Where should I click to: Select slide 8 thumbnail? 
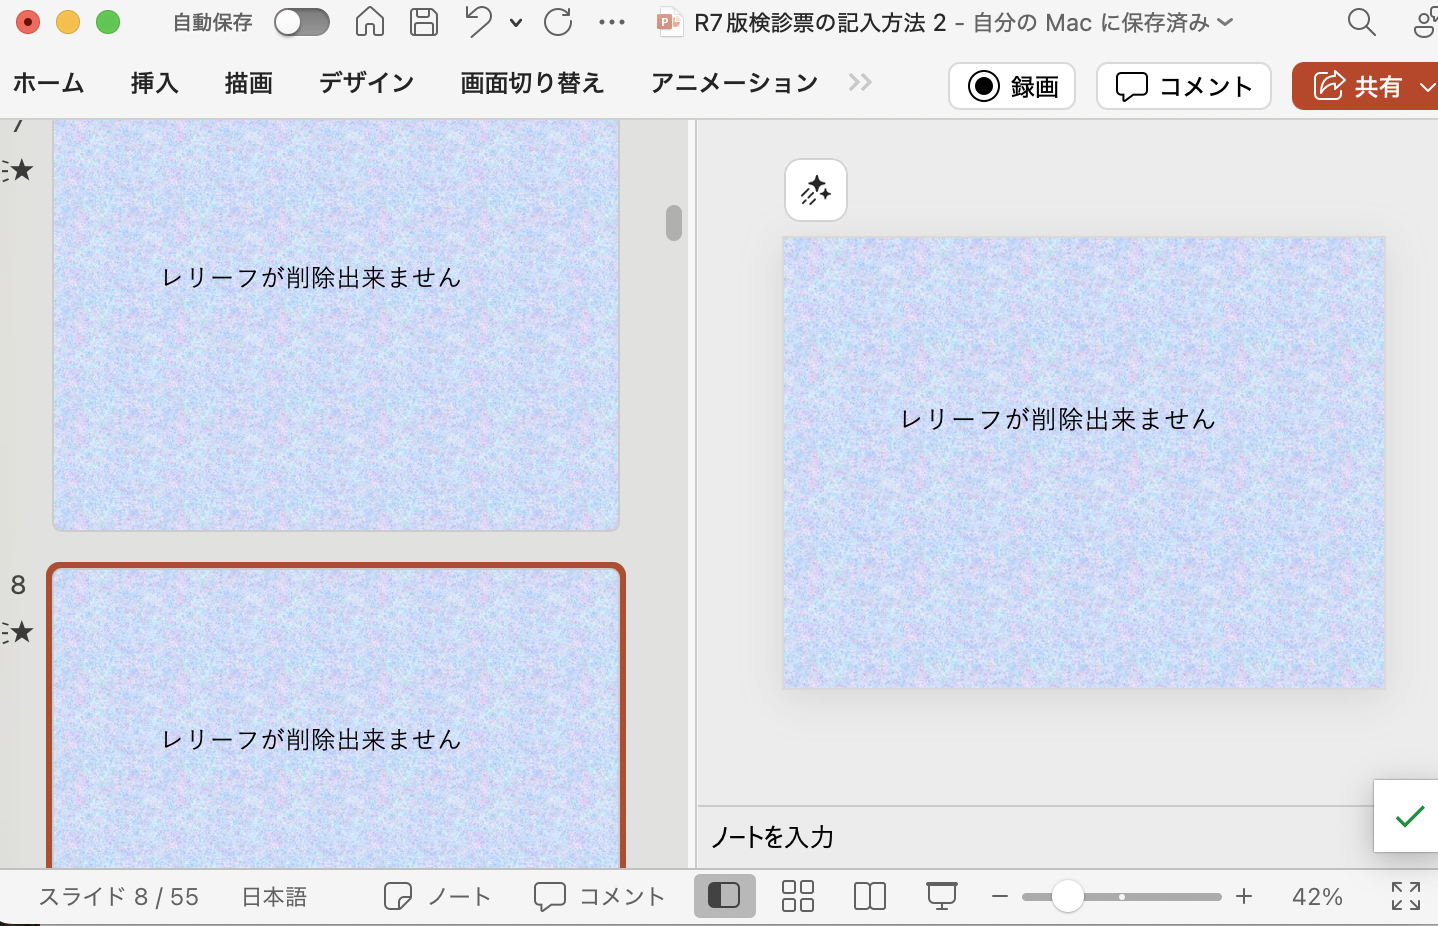(336, 716)
